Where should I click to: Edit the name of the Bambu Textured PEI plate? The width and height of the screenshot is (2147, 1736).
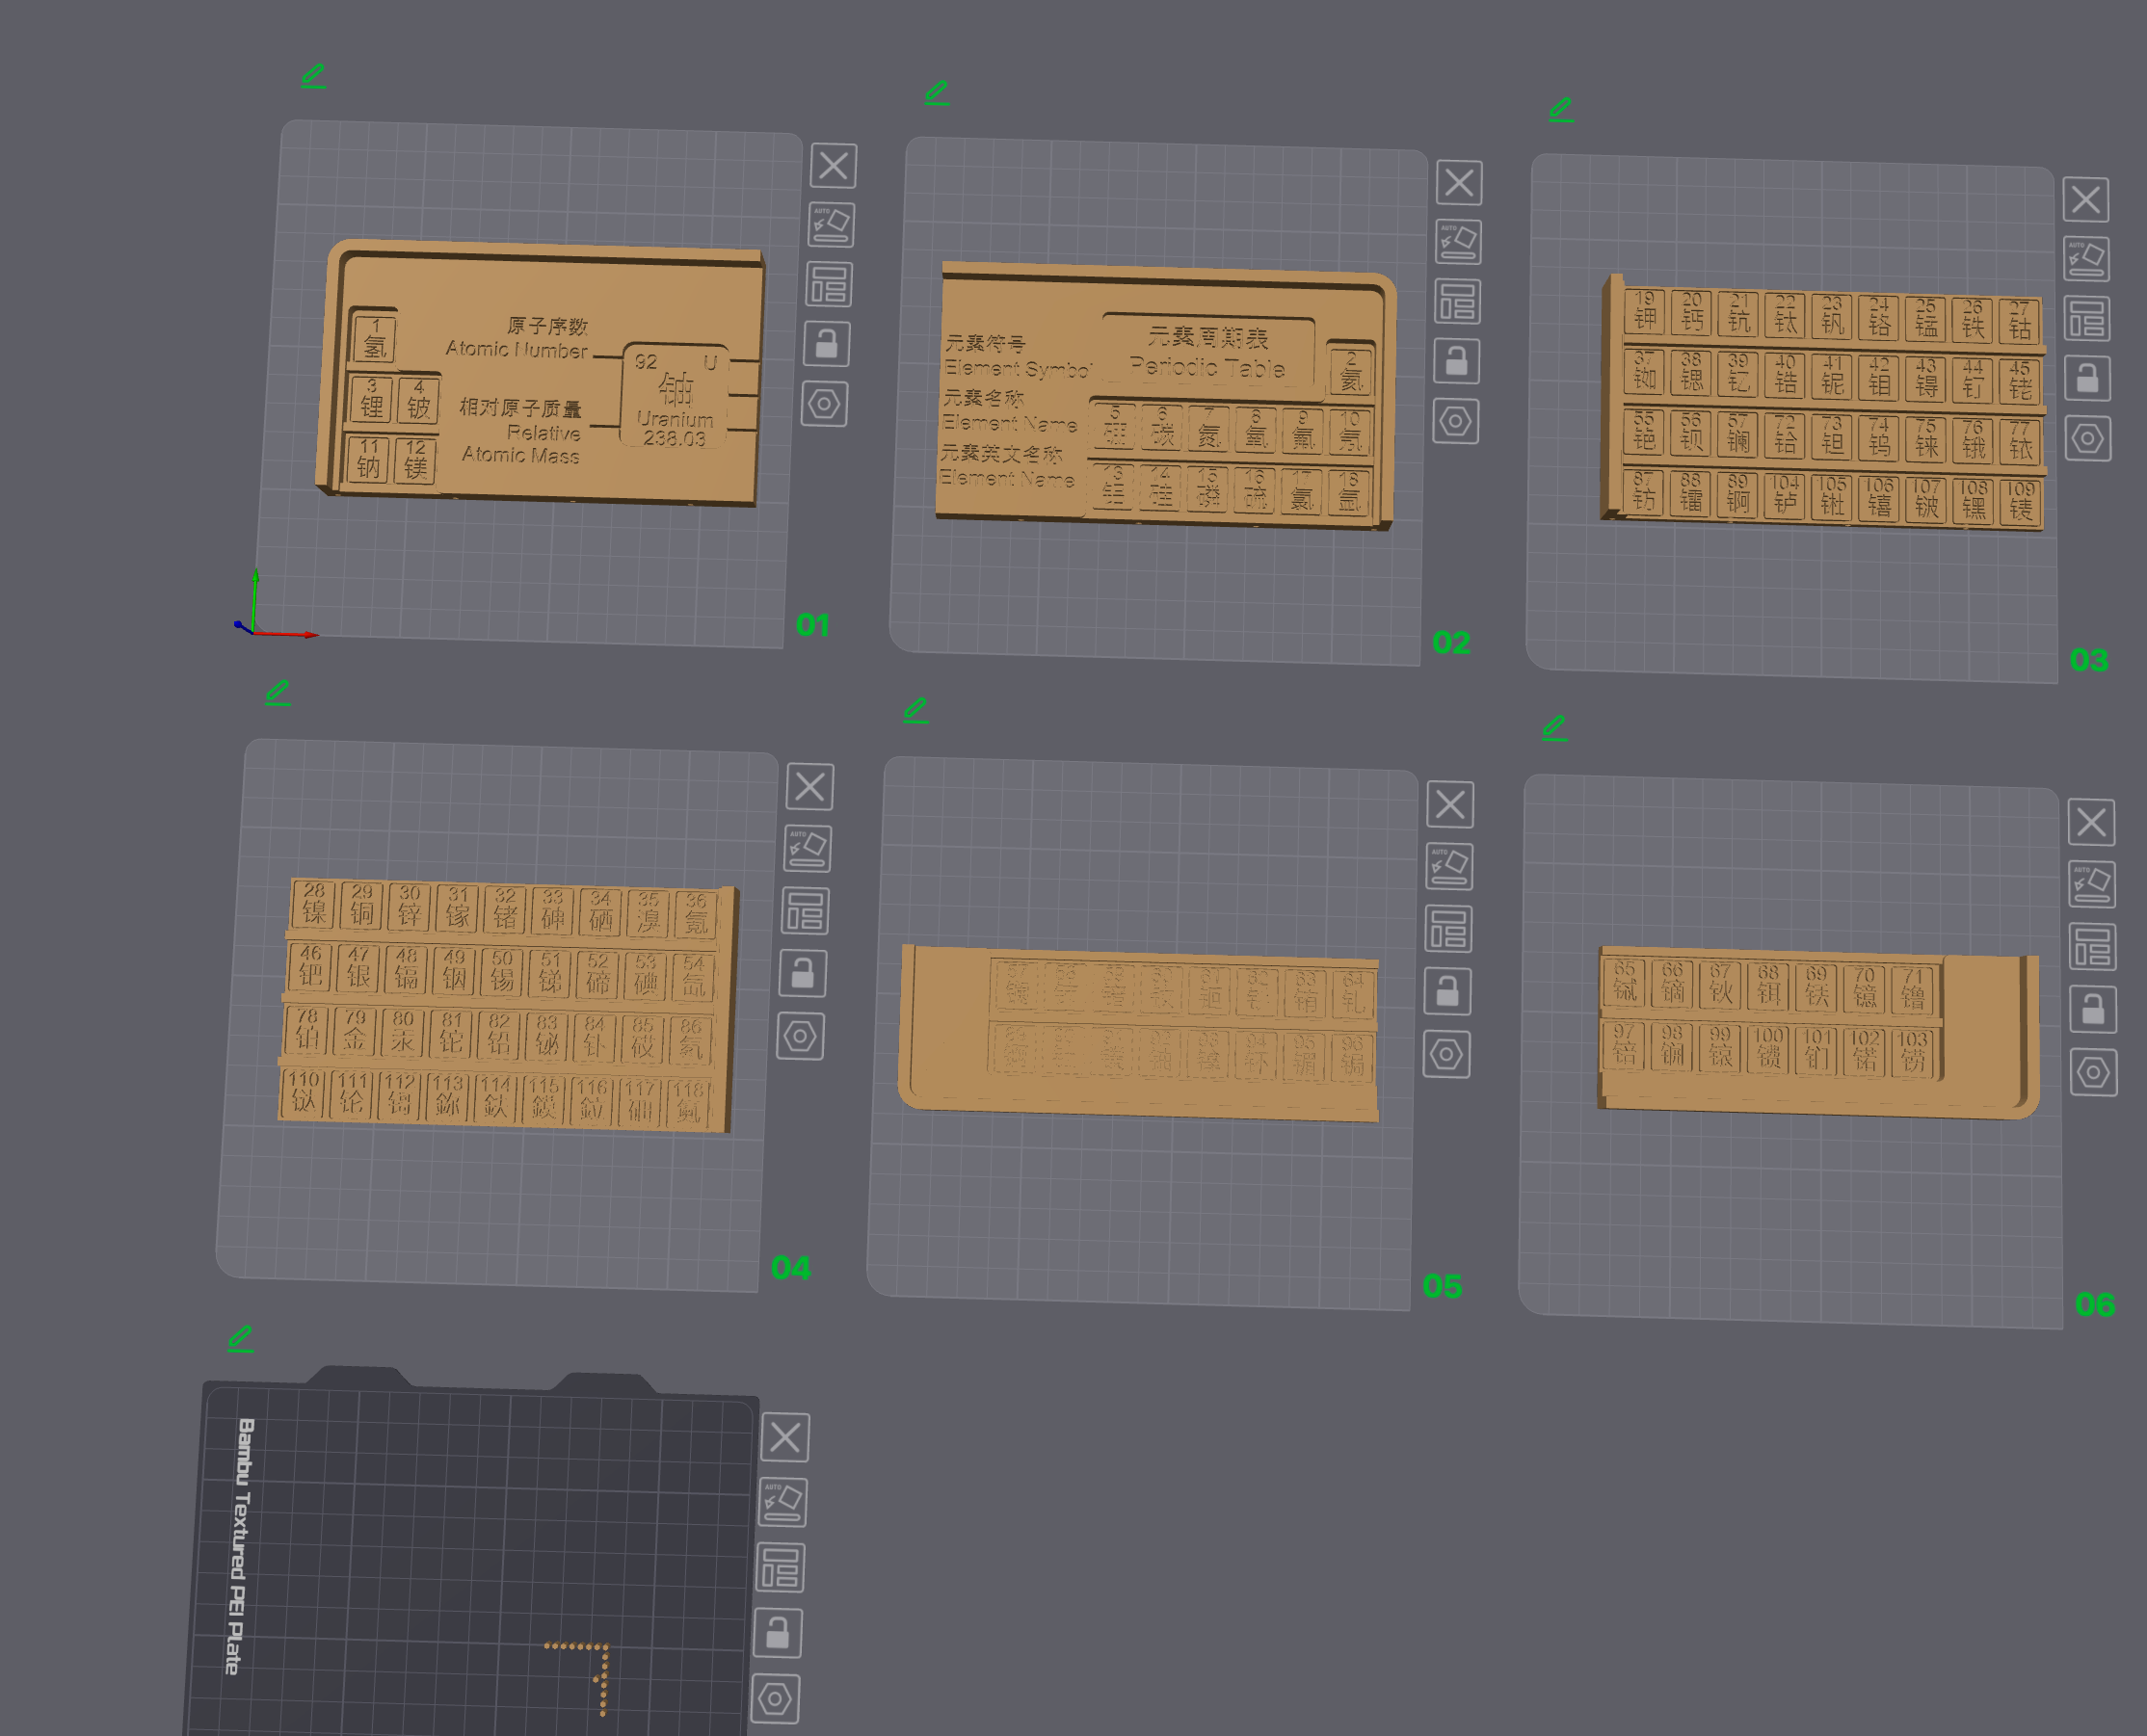tap(240, 1339)
